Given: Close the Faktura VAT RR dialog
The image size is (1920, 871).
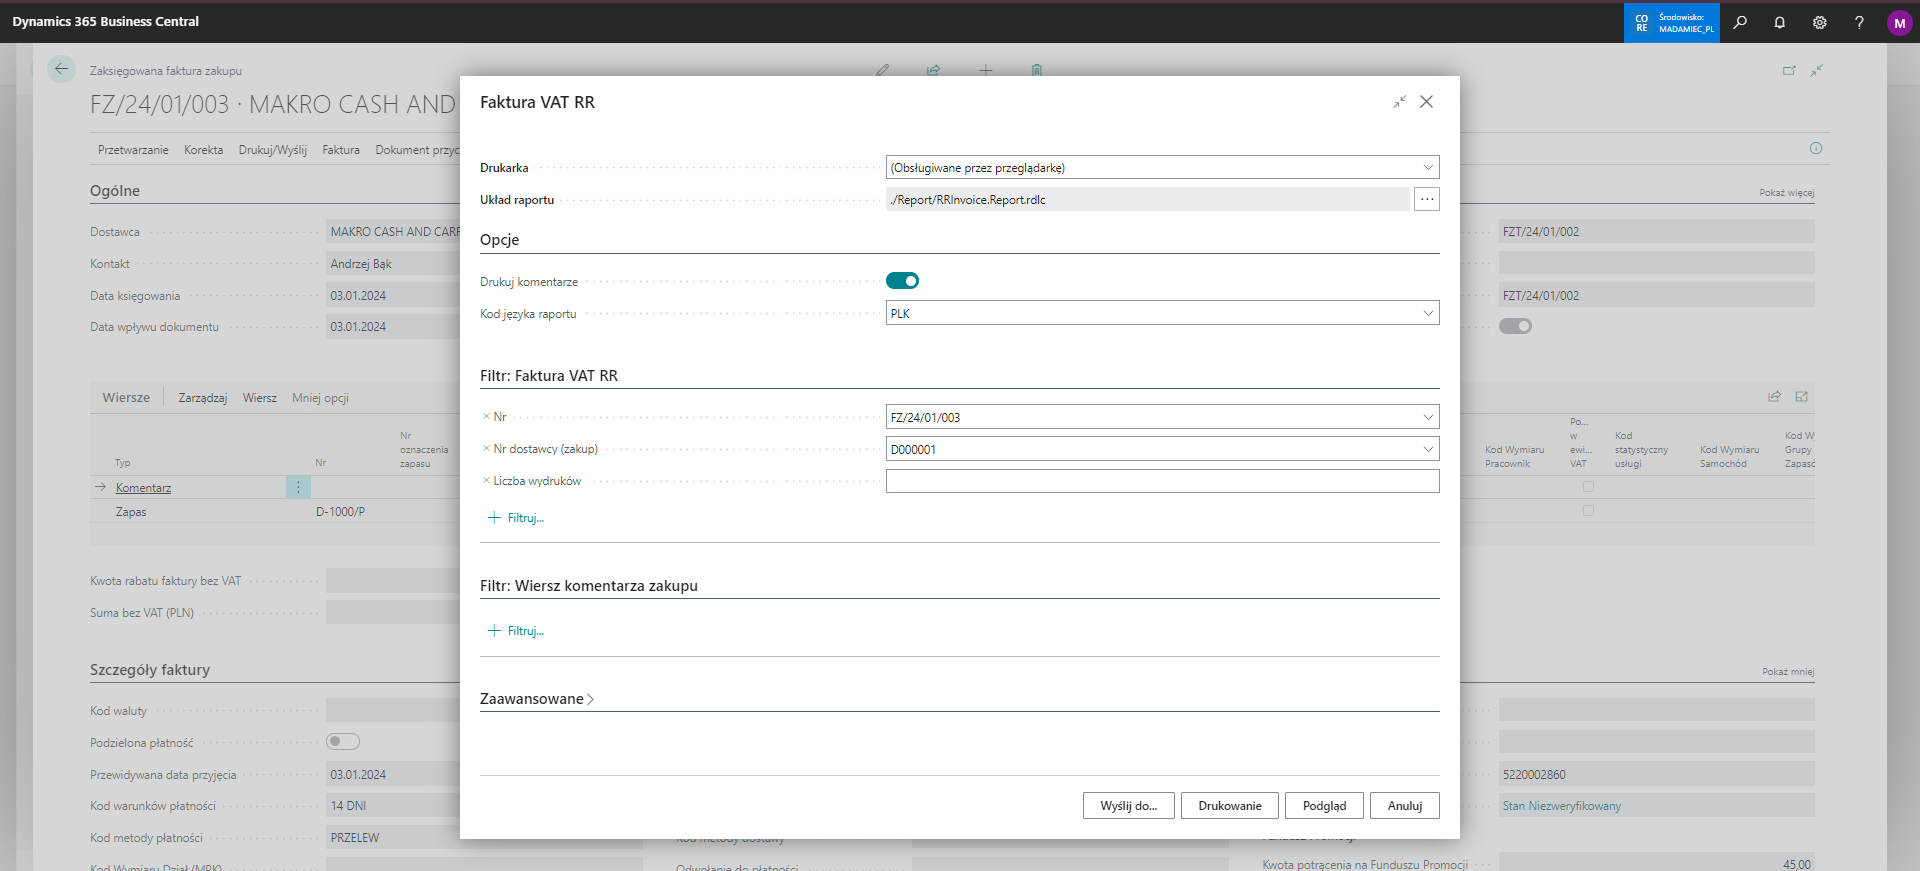Looking at the screenshot, I should click(1427, 102).
